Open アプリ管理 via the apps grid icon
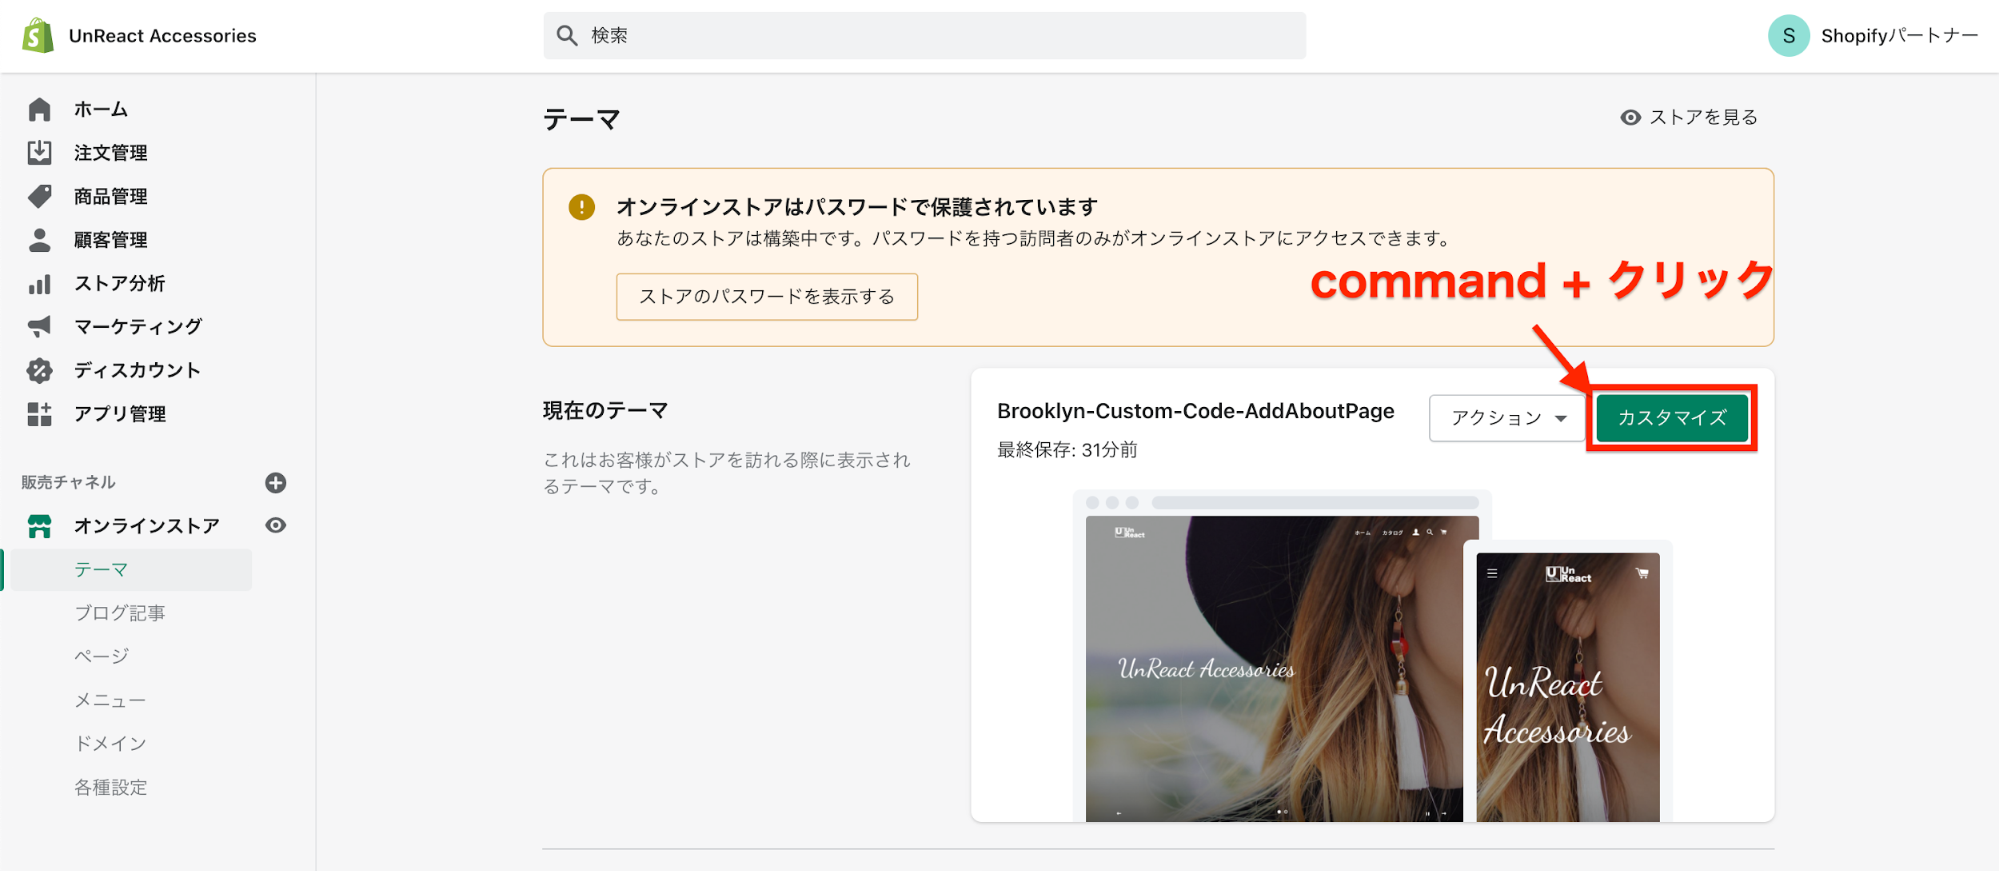The width and height of the screenshot is (1999, 871). click(x=40, y=414)
